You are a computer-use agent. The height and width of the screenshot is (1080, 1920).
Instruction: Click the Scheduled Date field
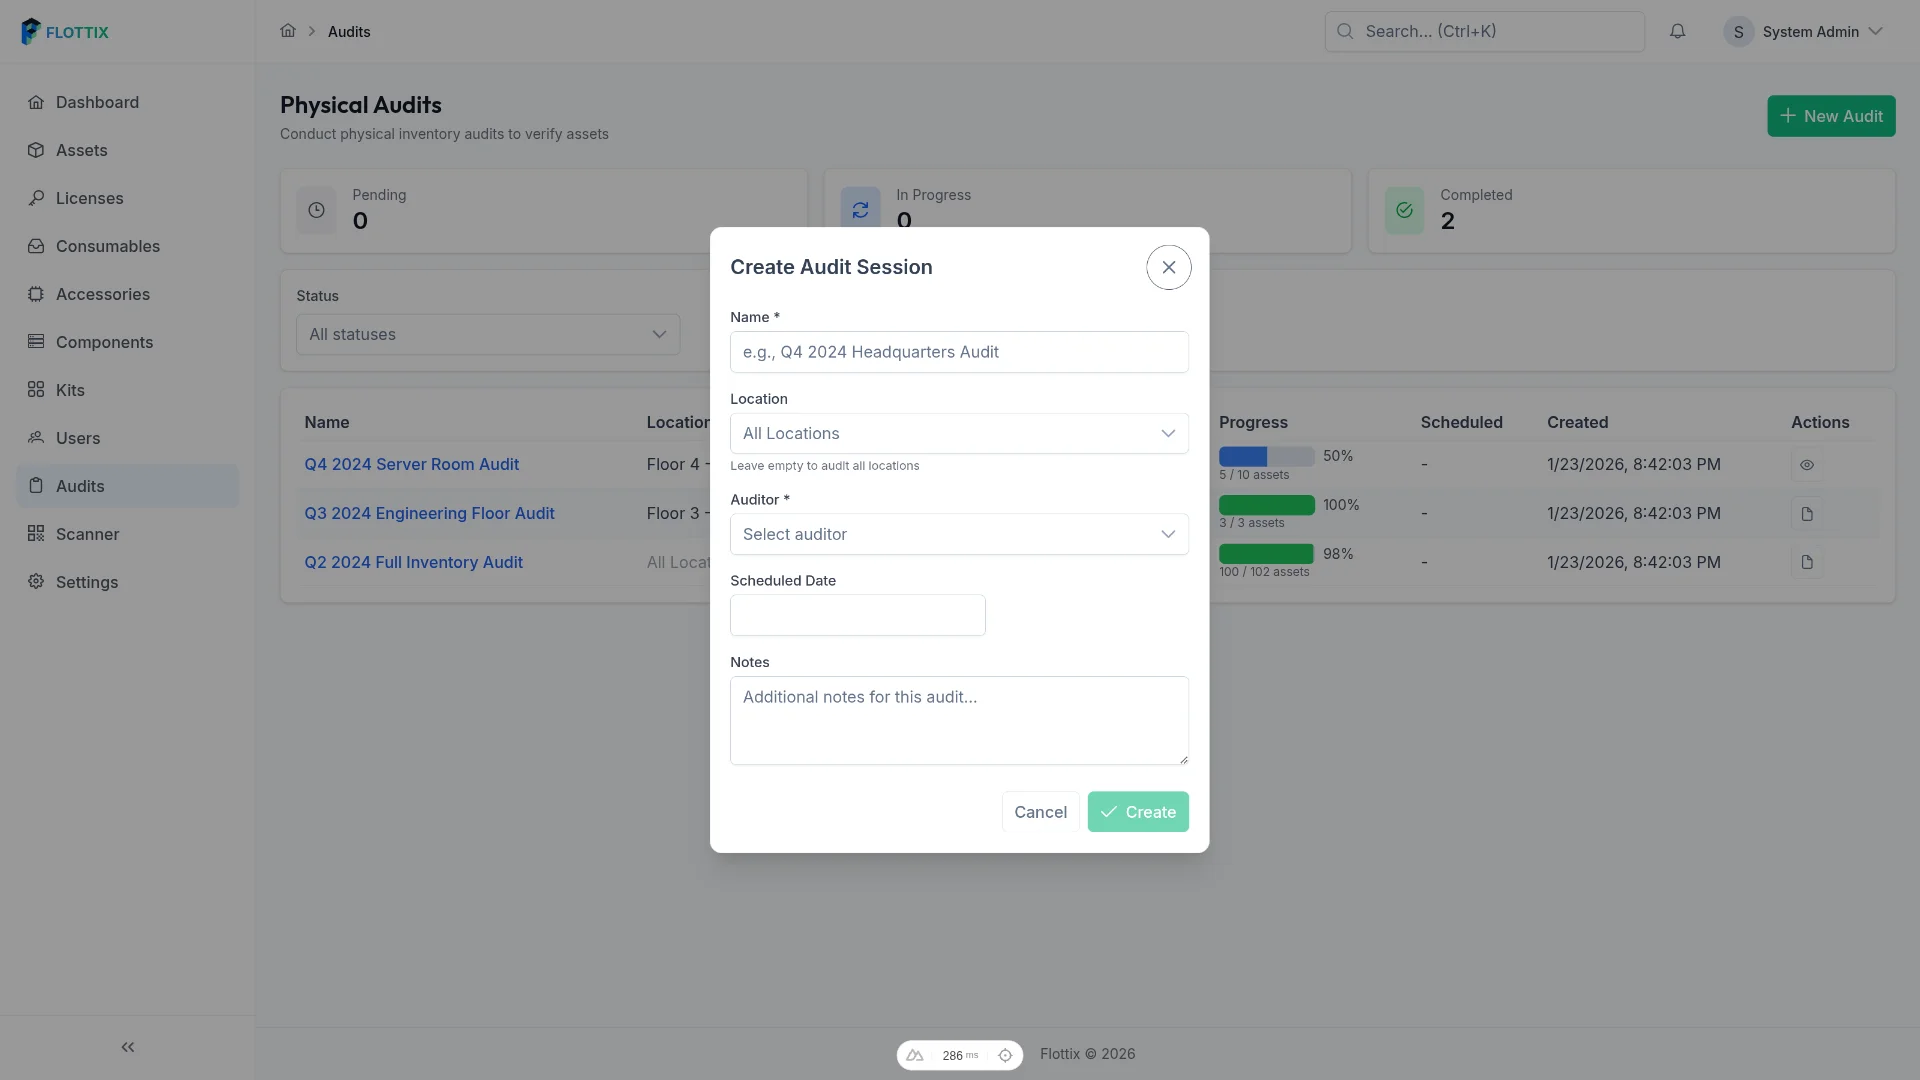(857, 615)
